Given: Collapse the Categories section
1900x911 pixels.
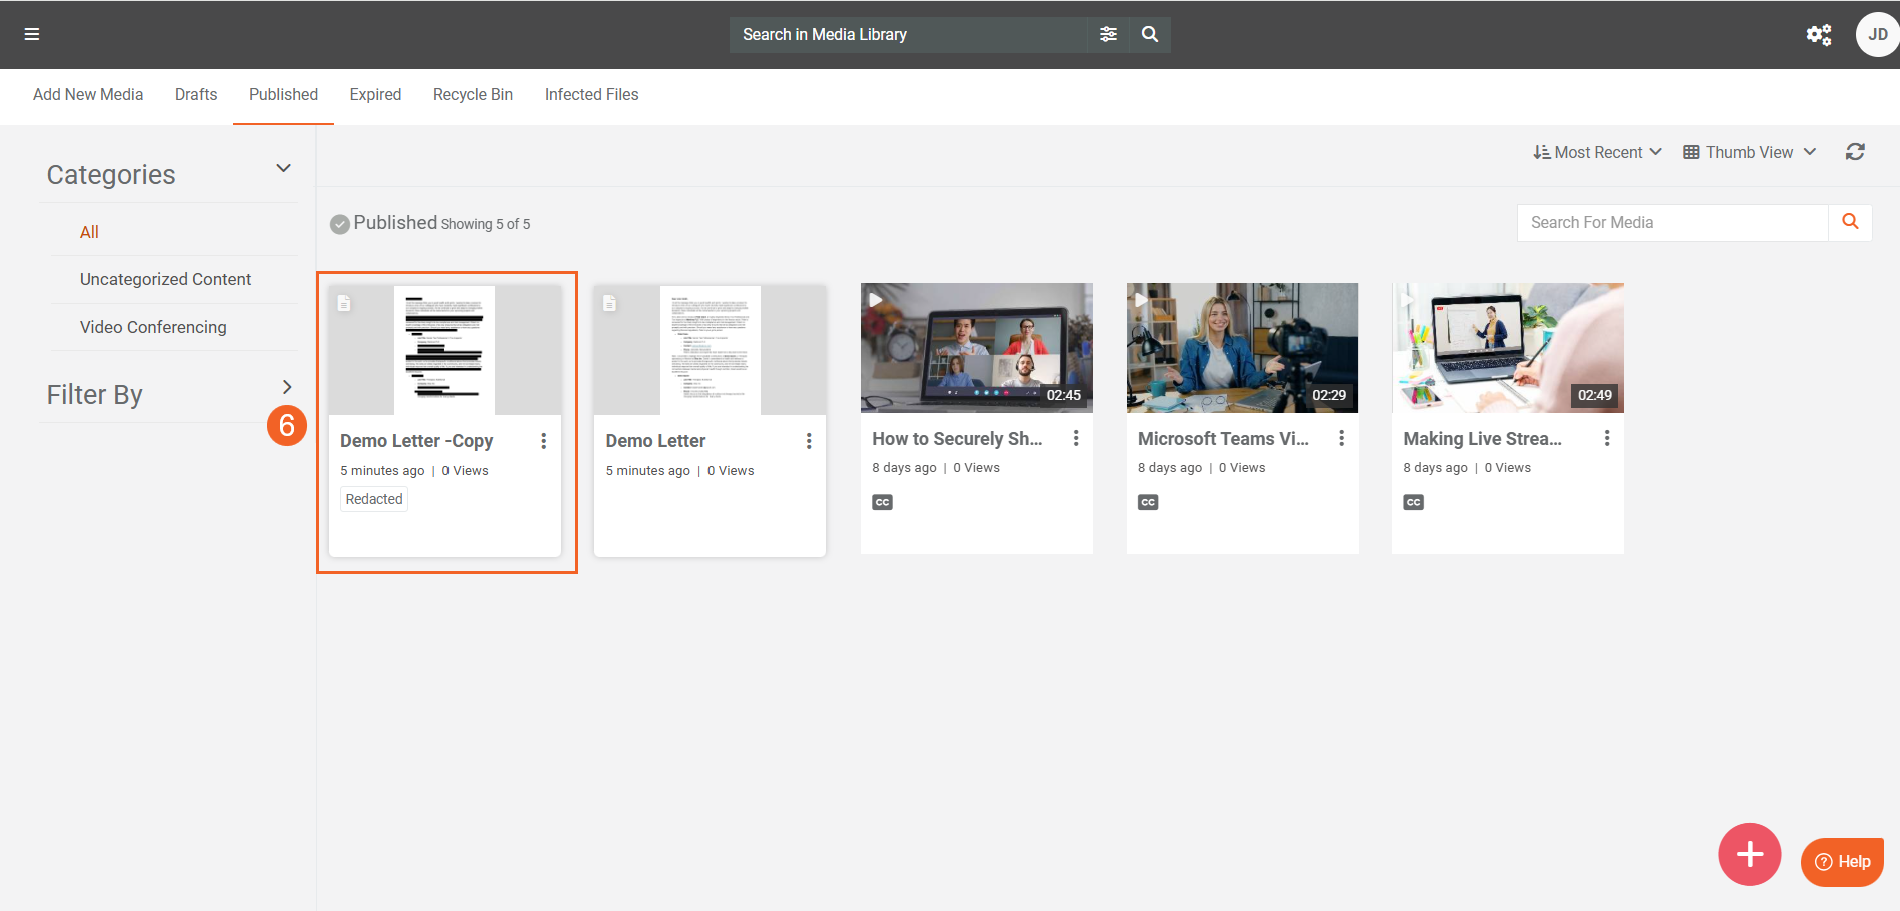Looking at the screenshot, I should pos(283,168).
